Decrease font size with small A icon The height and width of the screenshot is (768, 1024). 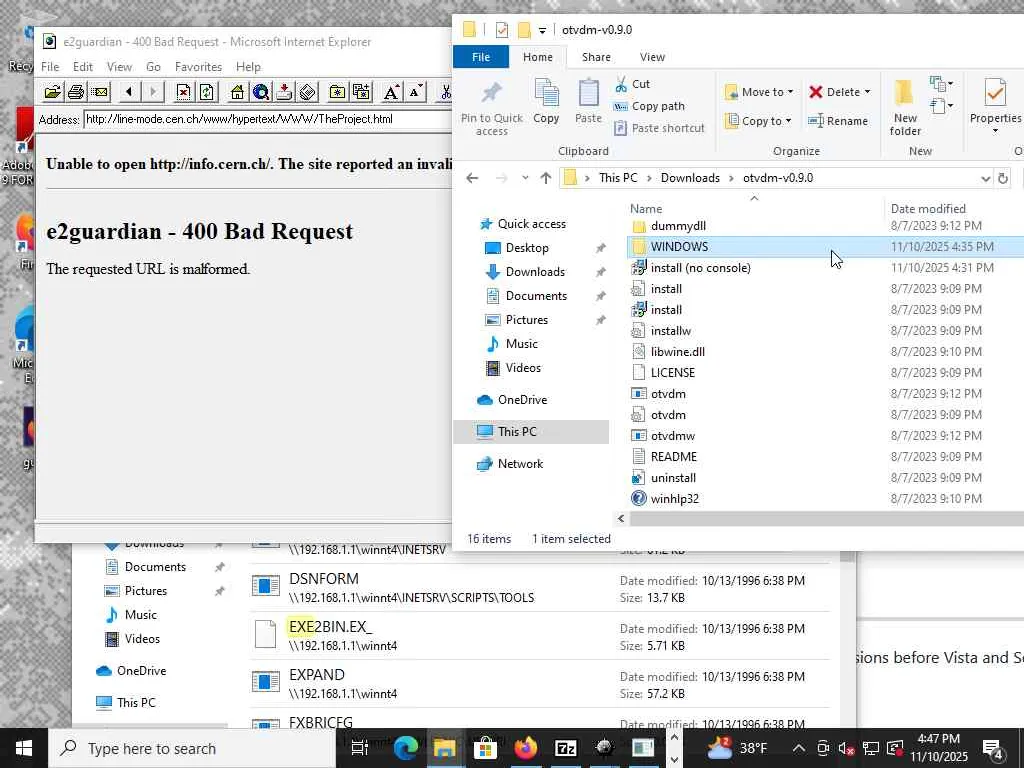tap(415, 92)
